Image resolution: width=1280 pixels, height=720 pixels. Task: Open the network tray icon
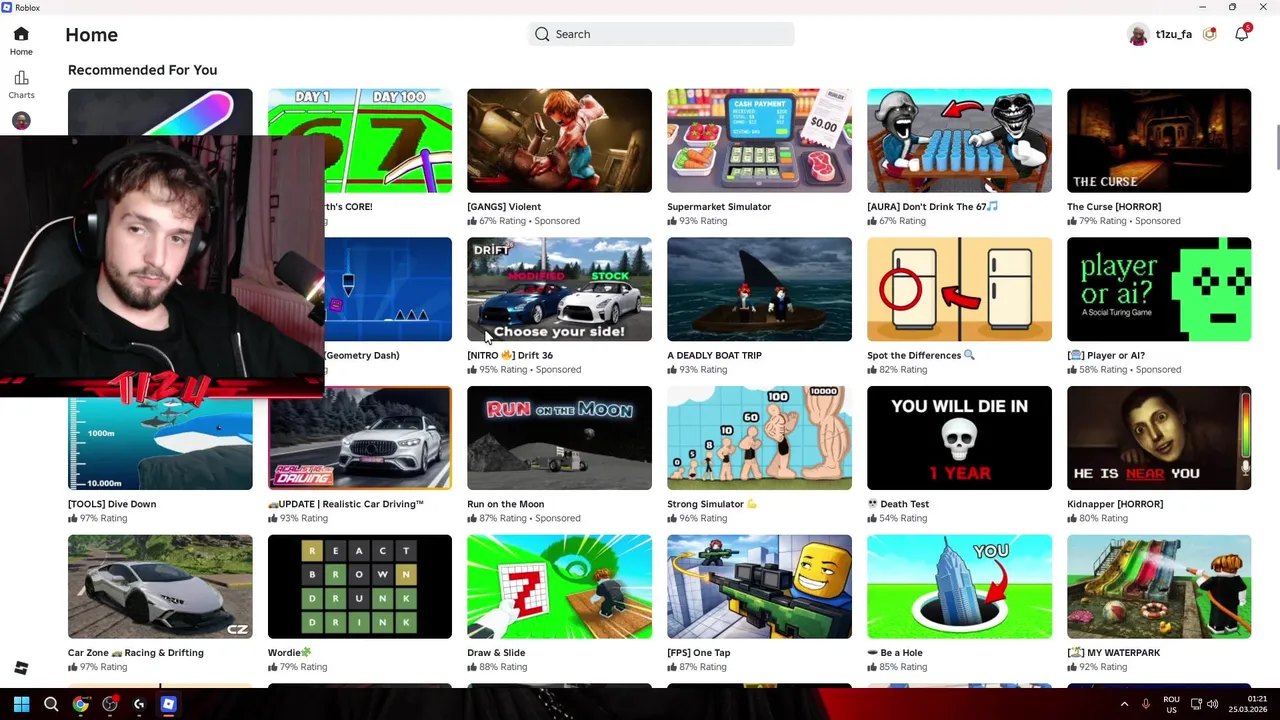tap(1196, 704)
